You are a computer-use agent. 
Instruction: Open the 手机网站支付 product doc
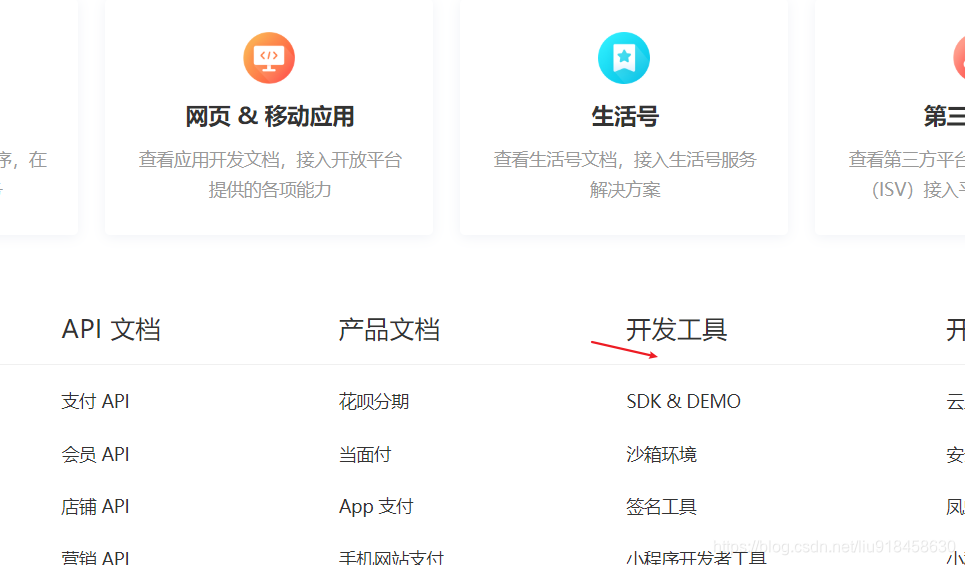(391, 556)
